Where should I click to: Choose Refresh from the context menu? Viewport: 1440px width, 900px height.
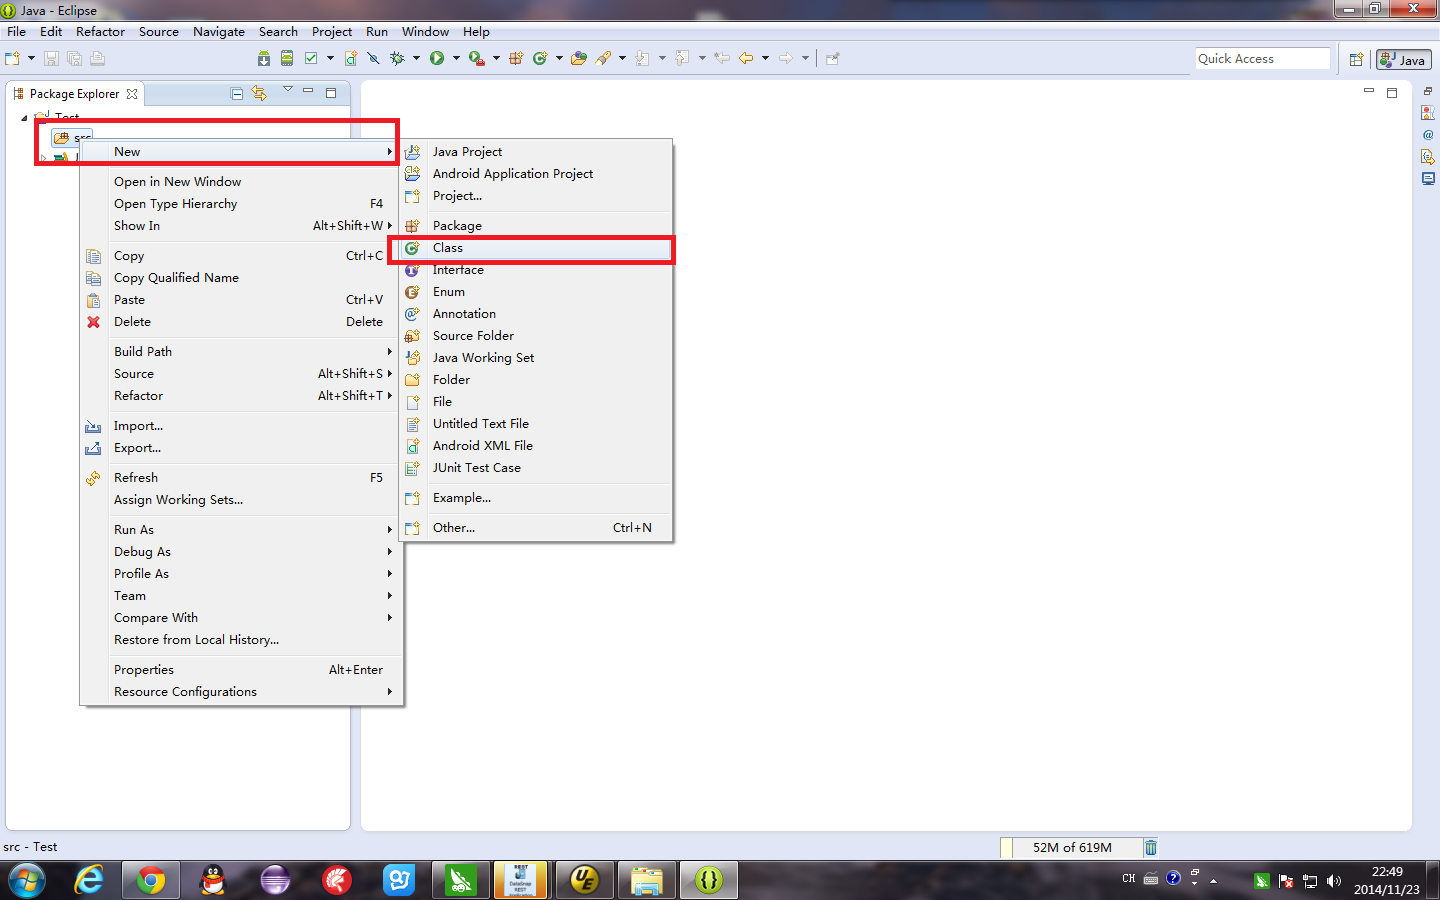241,478
